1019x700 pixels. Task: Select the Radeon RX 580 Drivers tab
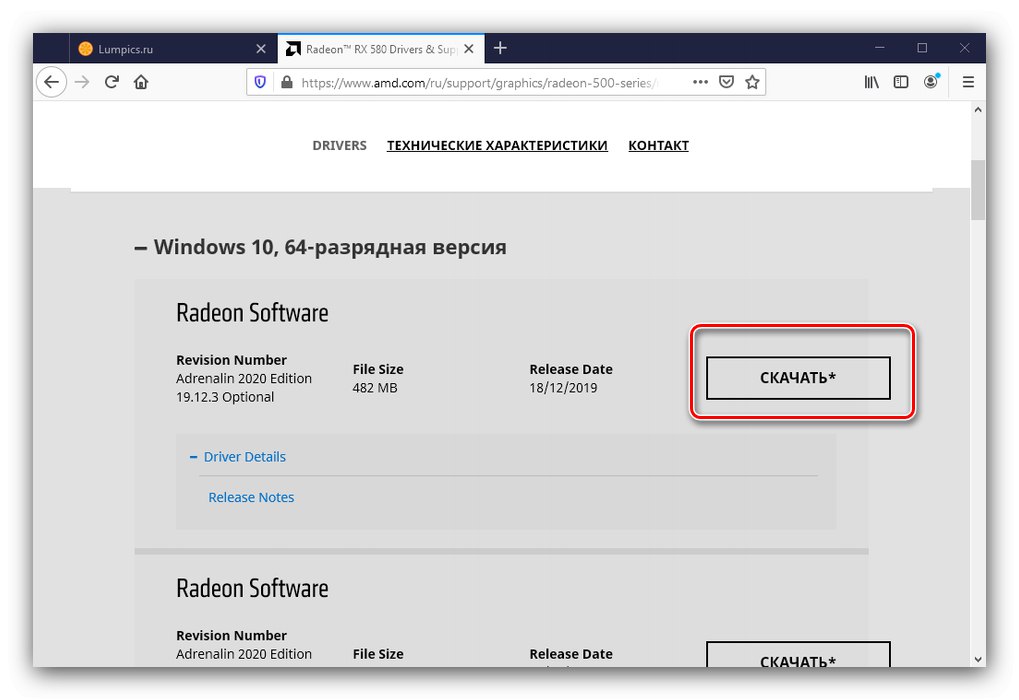381,49
